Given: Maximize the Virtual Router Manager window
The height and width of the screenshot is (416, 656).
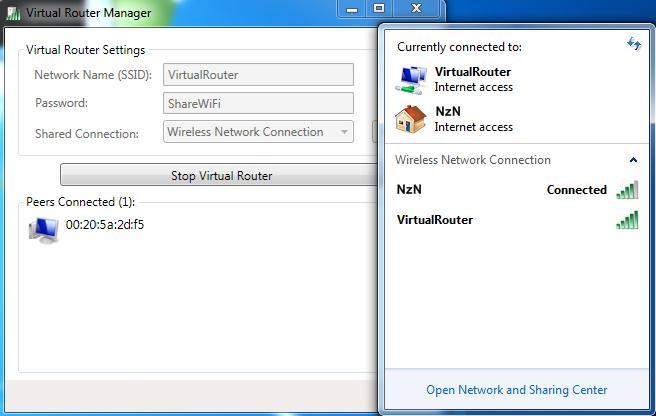Looking at the screenshot, I should tap(379, 8).
